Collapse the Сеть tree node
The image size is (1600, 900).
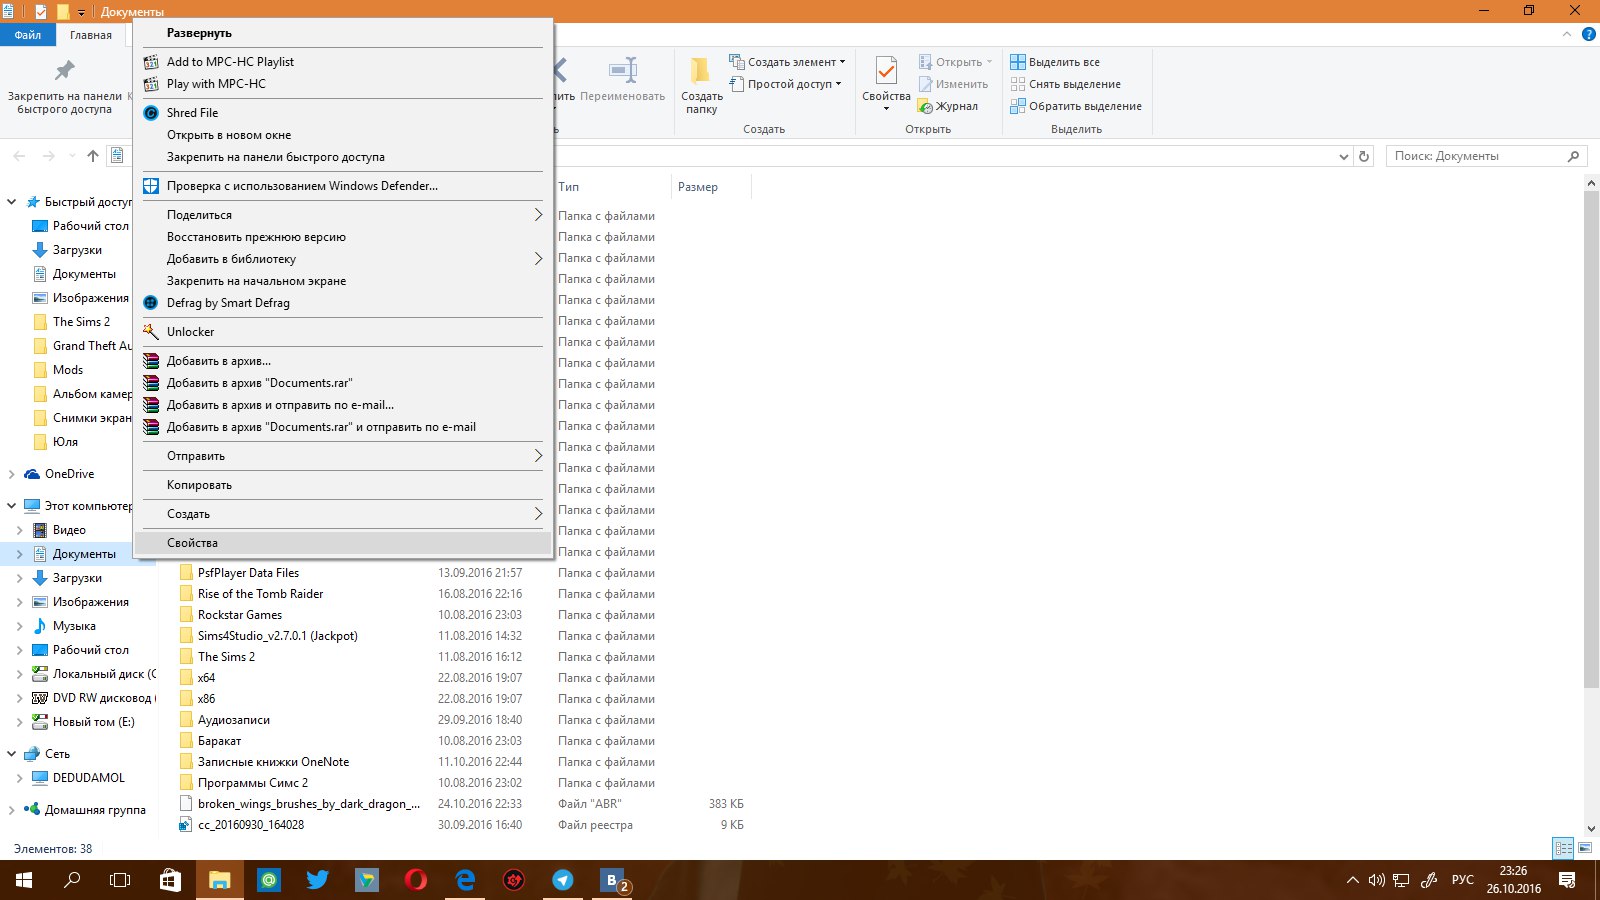pyautogui.click(x=12, y=754)
